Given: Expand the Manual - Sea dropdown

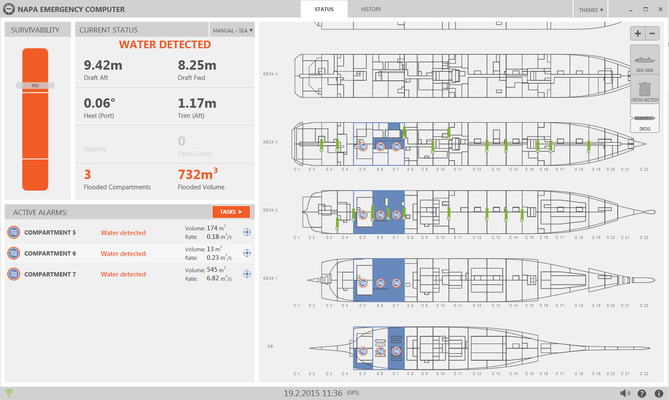Looking at the screenshot, I should tap(232, 30).
